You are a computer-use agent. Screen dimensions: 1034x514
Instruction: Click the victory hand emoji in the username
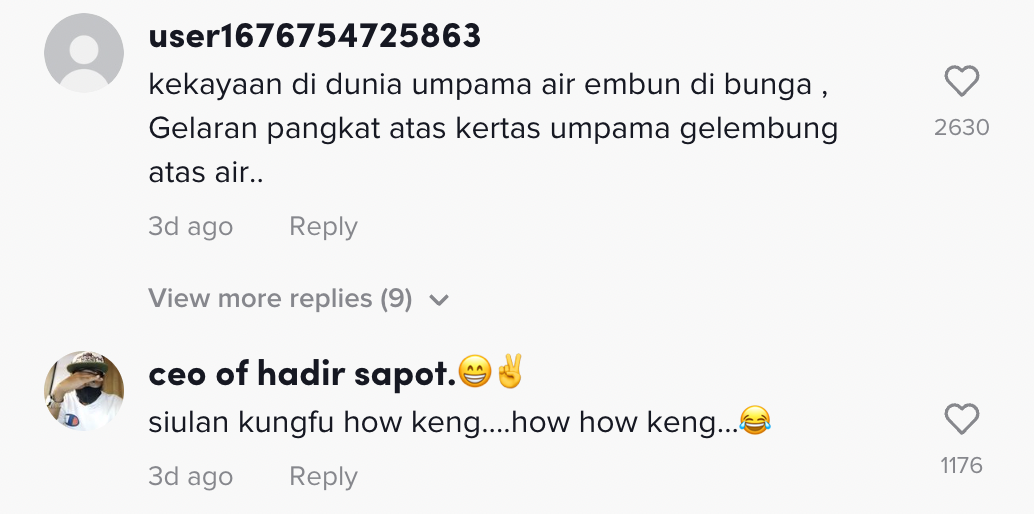point(508,373)
